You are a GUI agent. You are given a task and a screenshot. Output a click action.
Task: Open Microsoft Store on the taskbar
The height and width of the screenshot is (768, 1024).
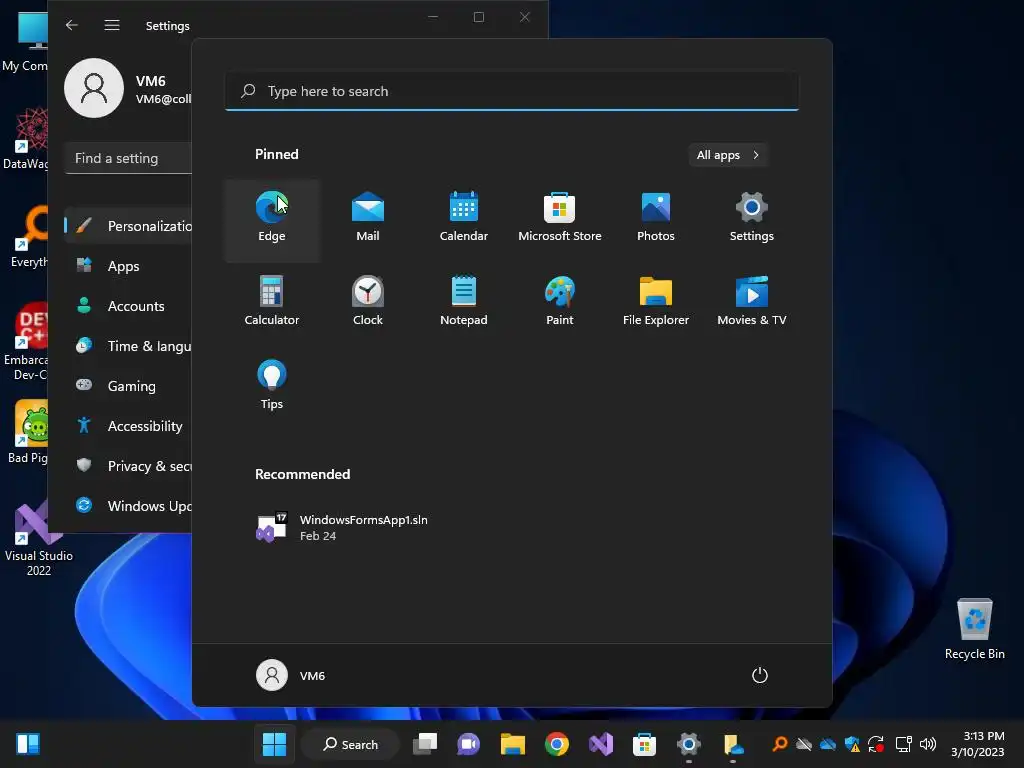point(645,744)
